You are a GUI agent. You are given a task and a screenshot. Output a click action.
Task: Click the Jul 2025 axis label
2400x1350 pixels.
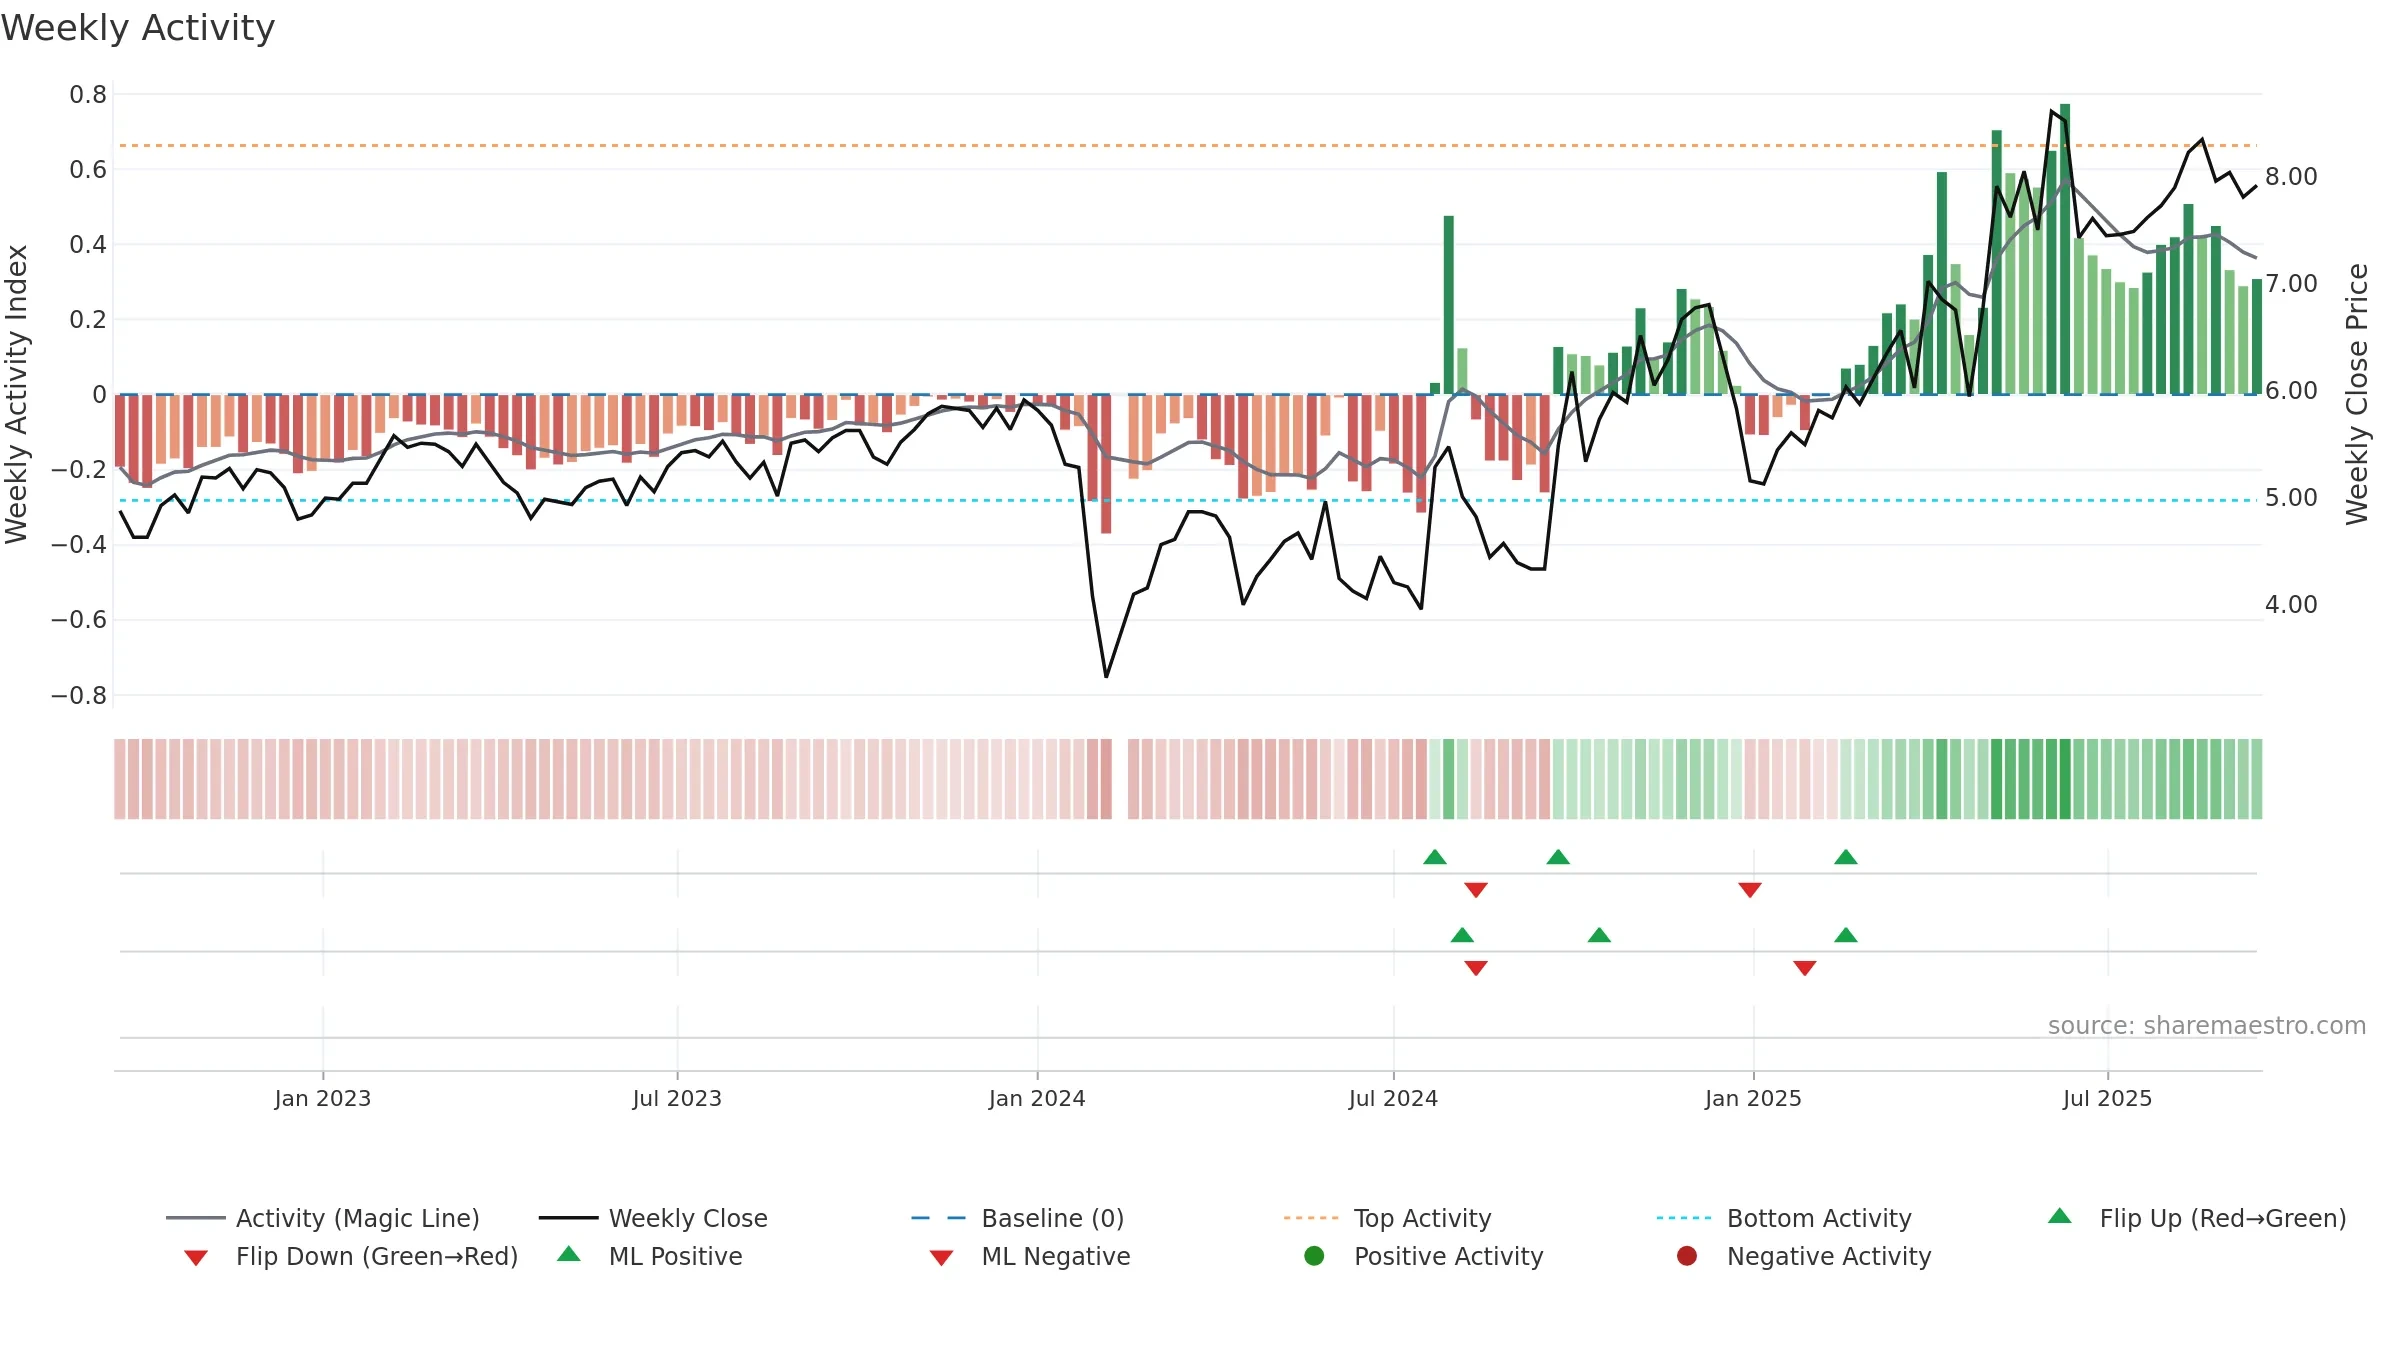[x=2107, y=1098]
